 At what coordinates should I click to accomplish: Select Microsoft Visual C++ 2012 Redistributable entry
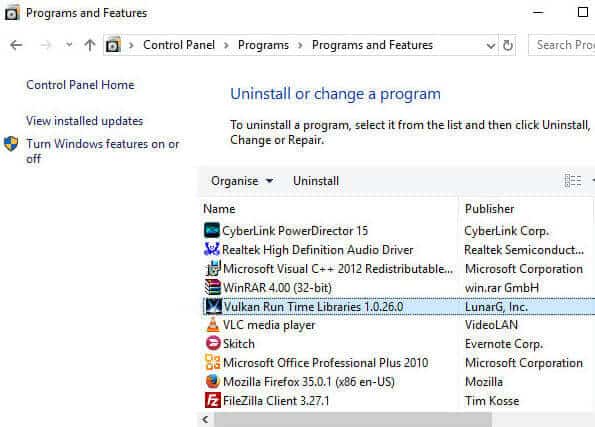[338, 269]
